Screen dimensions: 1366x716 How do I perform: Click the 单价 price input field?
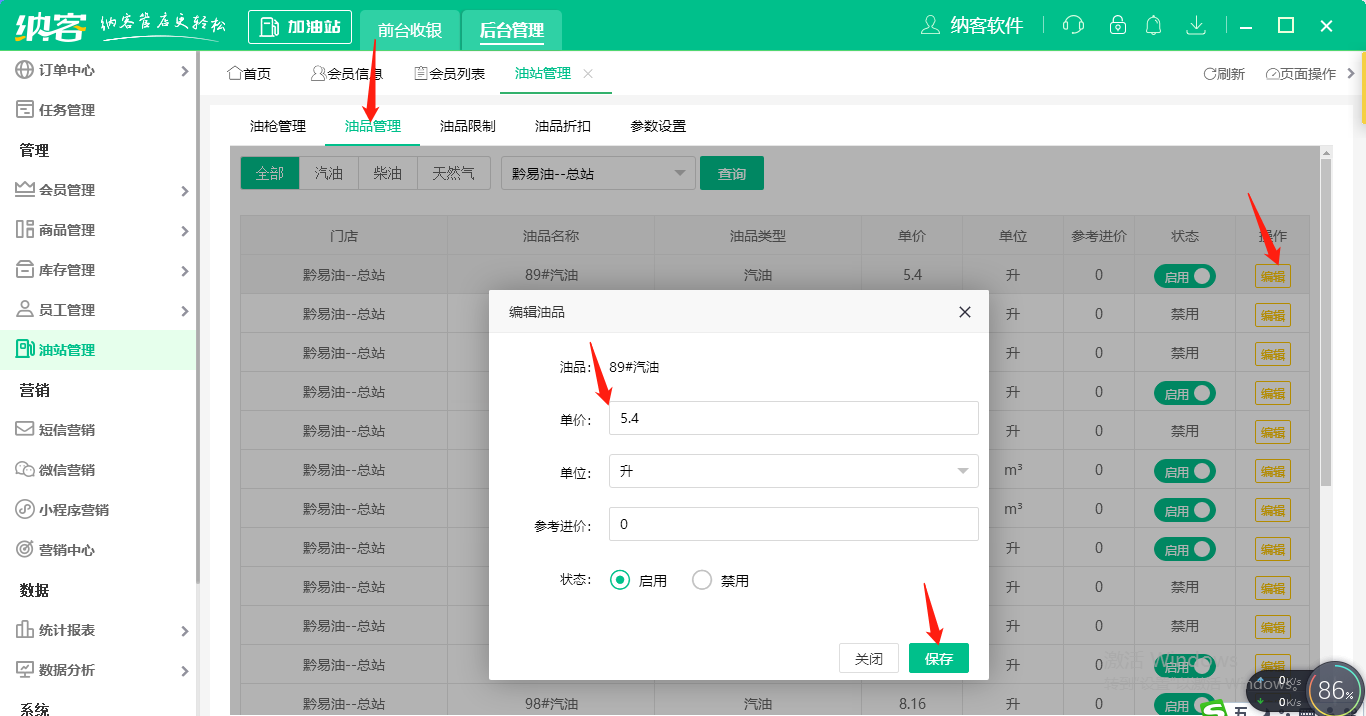tap(793, 418)
